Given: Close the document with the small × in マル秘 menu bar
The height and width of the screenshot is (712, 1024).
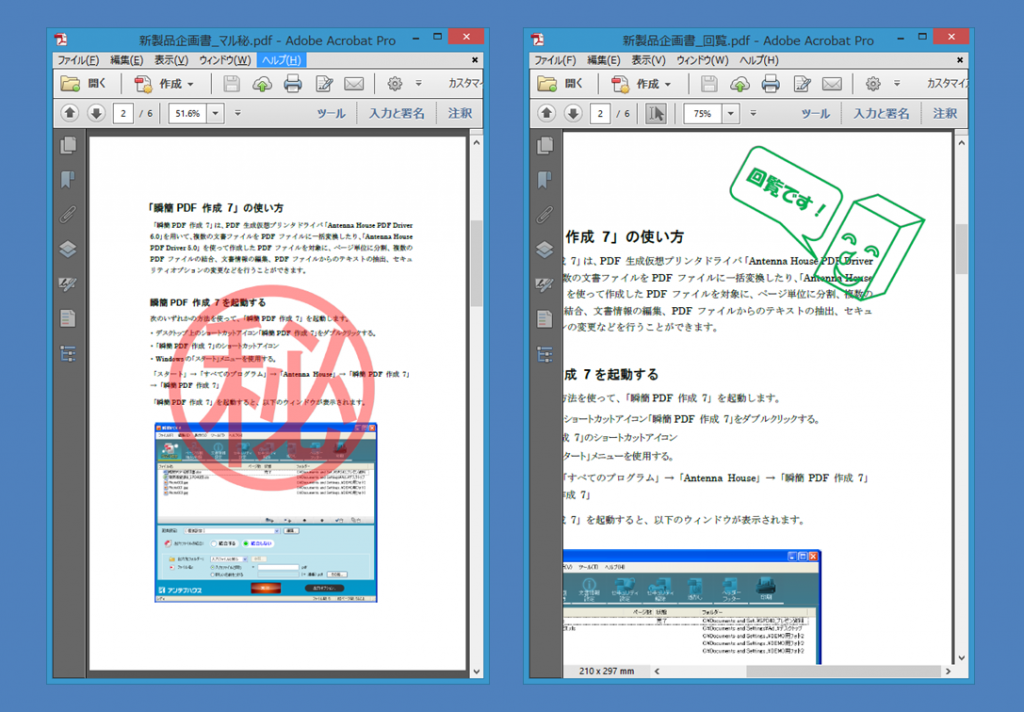Looking at the screenshot, I should [x=475, y=60].
